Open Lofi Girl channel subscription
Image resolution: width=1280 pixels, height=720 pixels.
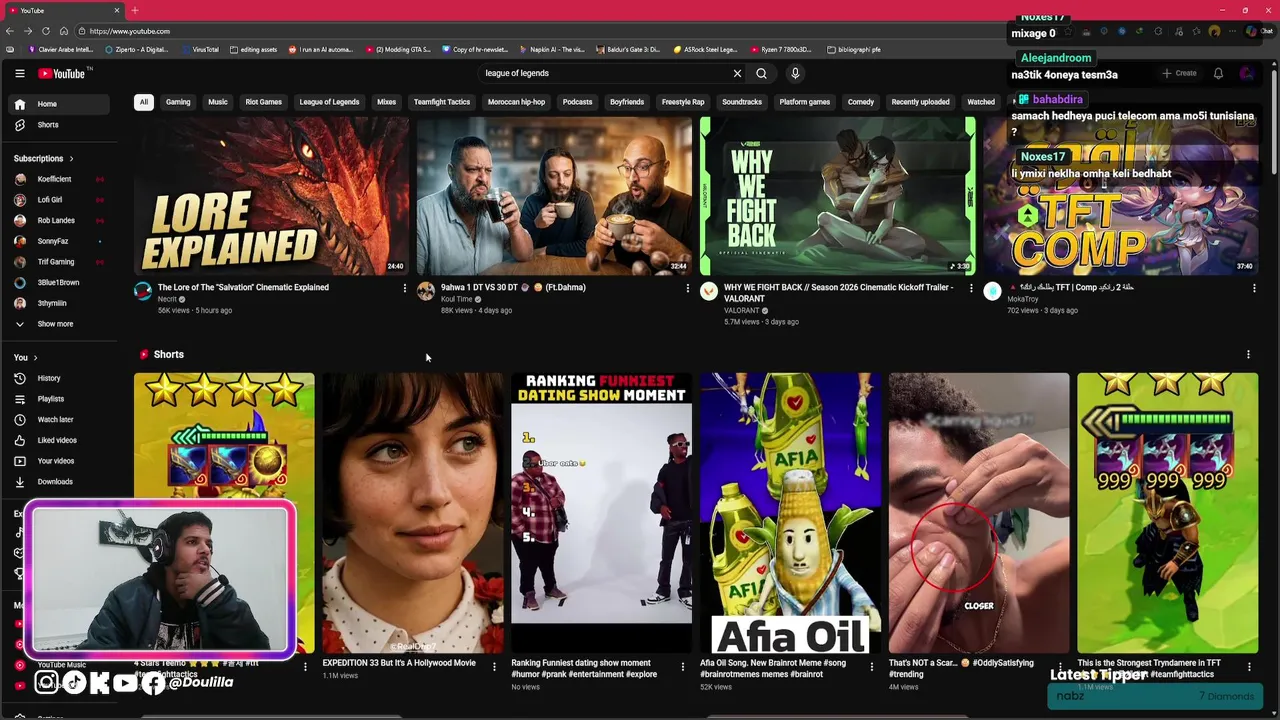tap(61, 200)
